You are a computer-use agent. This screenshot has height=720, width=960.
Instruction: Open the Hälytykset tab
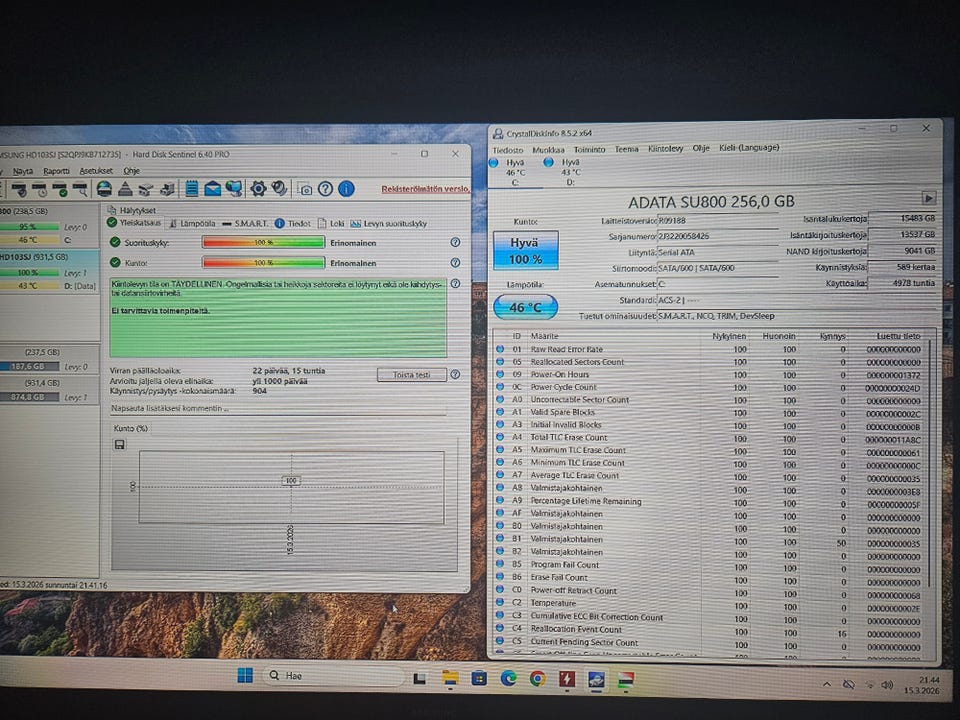coord(132,210)
